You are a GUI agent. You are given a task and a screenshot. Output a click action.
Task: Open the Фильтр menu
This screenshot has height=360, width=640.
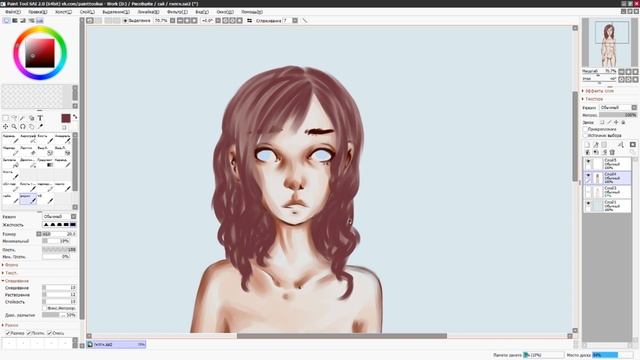[x=177, y=12]
